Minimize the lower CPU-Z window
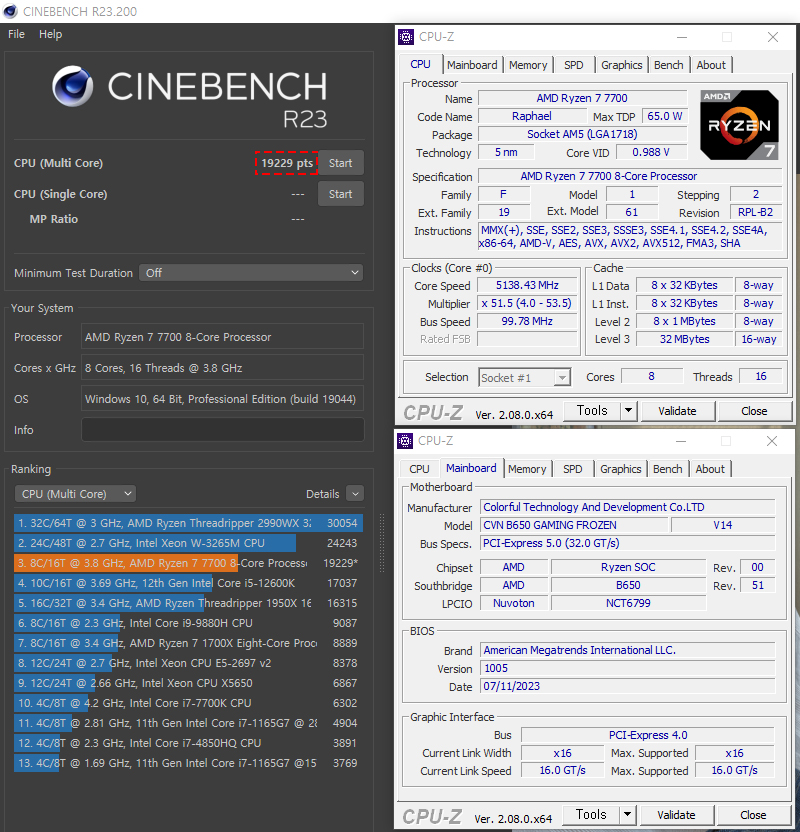 point(681,441)
